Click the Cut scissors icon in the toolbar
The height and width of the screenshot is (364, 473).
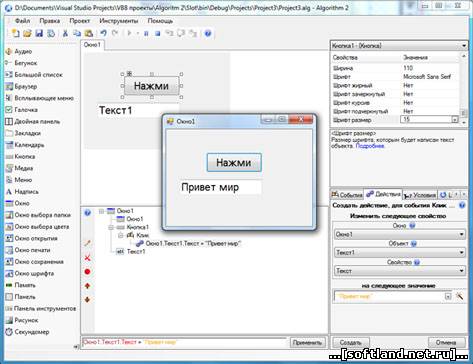click(x=65, y=33)
